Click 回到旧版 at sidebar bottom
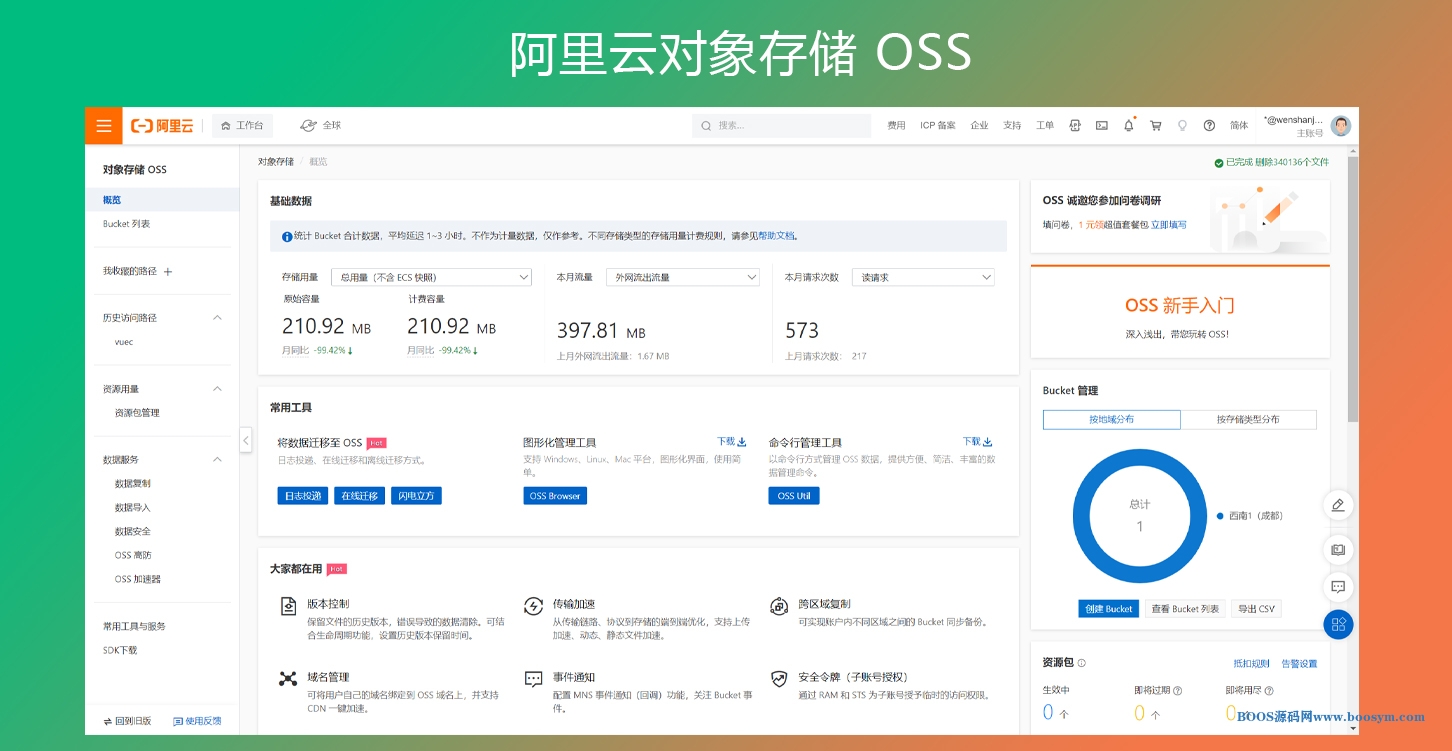 tap(127, 721)
